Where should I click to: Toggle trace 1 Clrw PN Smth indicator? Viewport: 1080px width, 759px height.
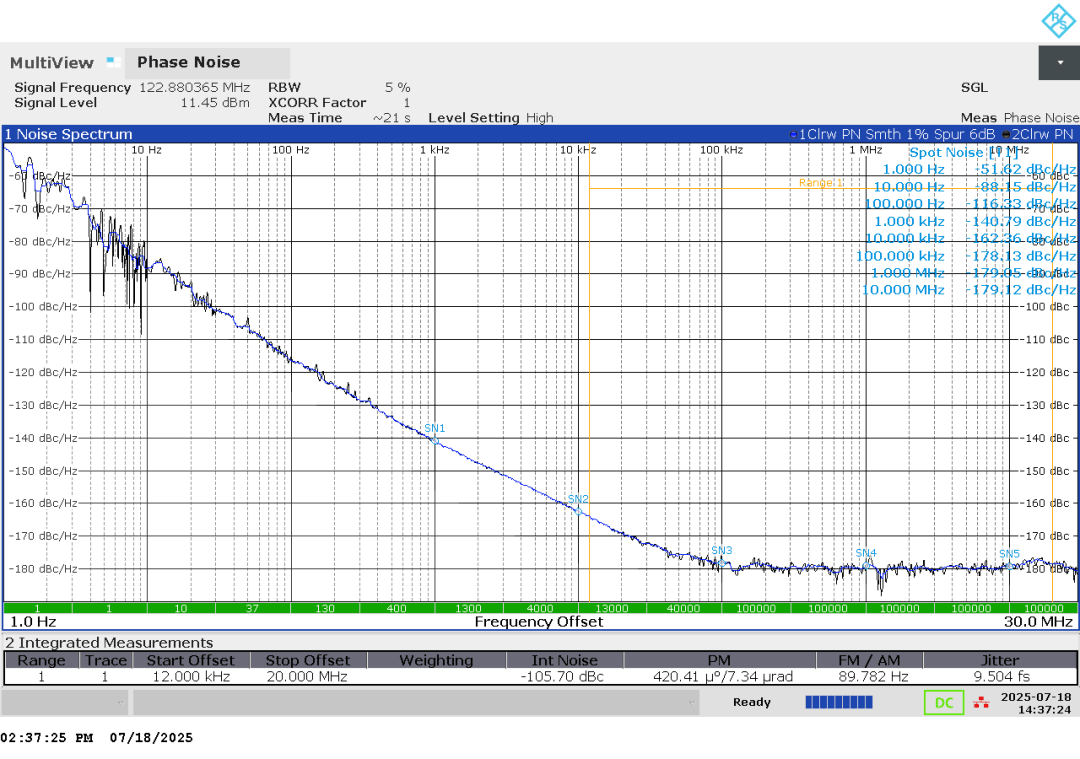(892, 134)
